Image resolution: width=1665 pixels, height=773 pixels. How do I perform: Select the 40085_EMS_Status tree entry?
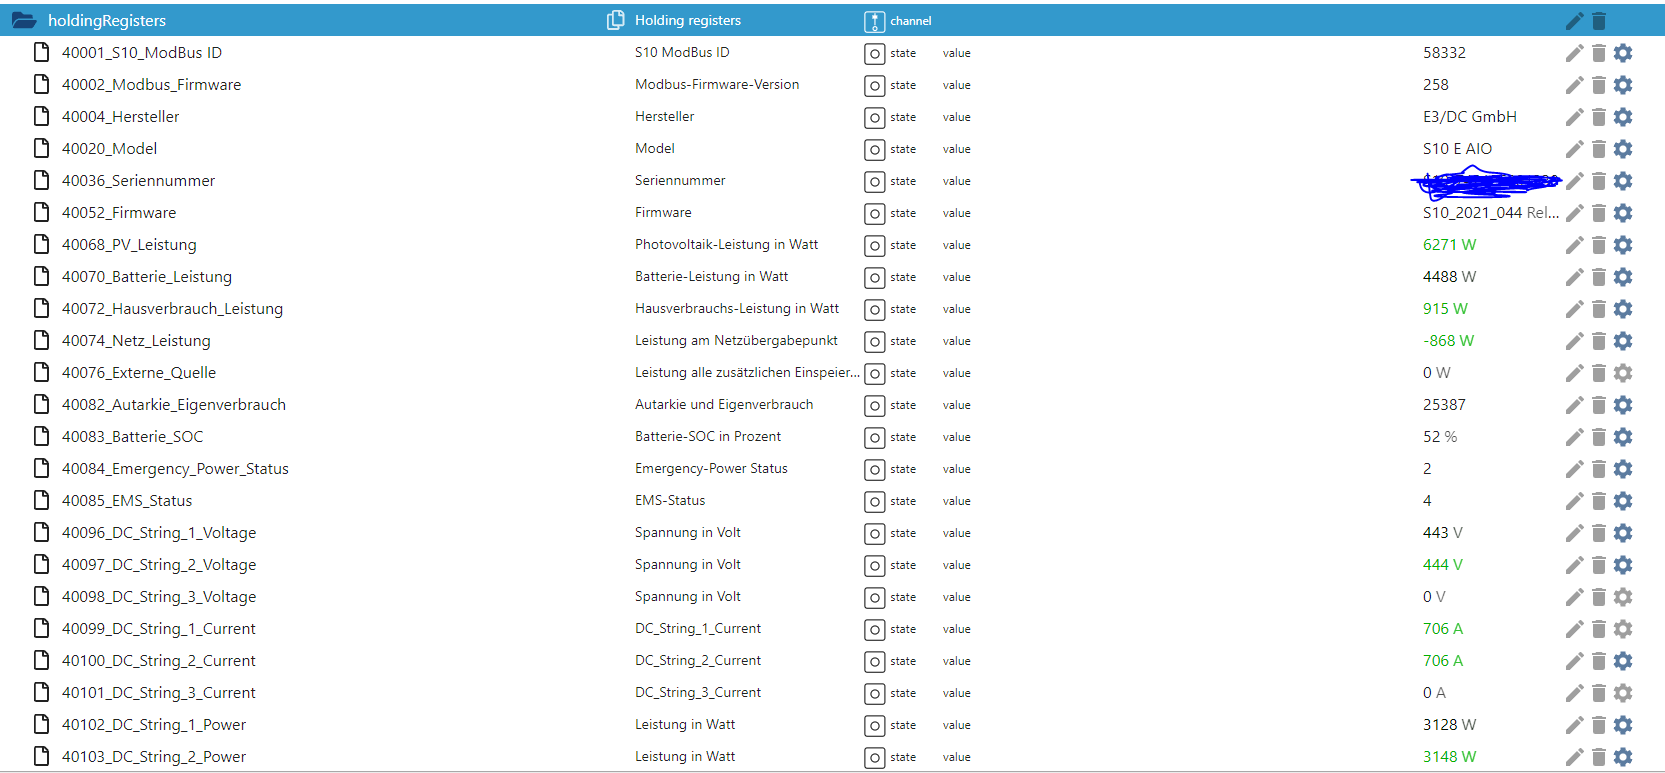pyautogui.click(x=127, y=501)
